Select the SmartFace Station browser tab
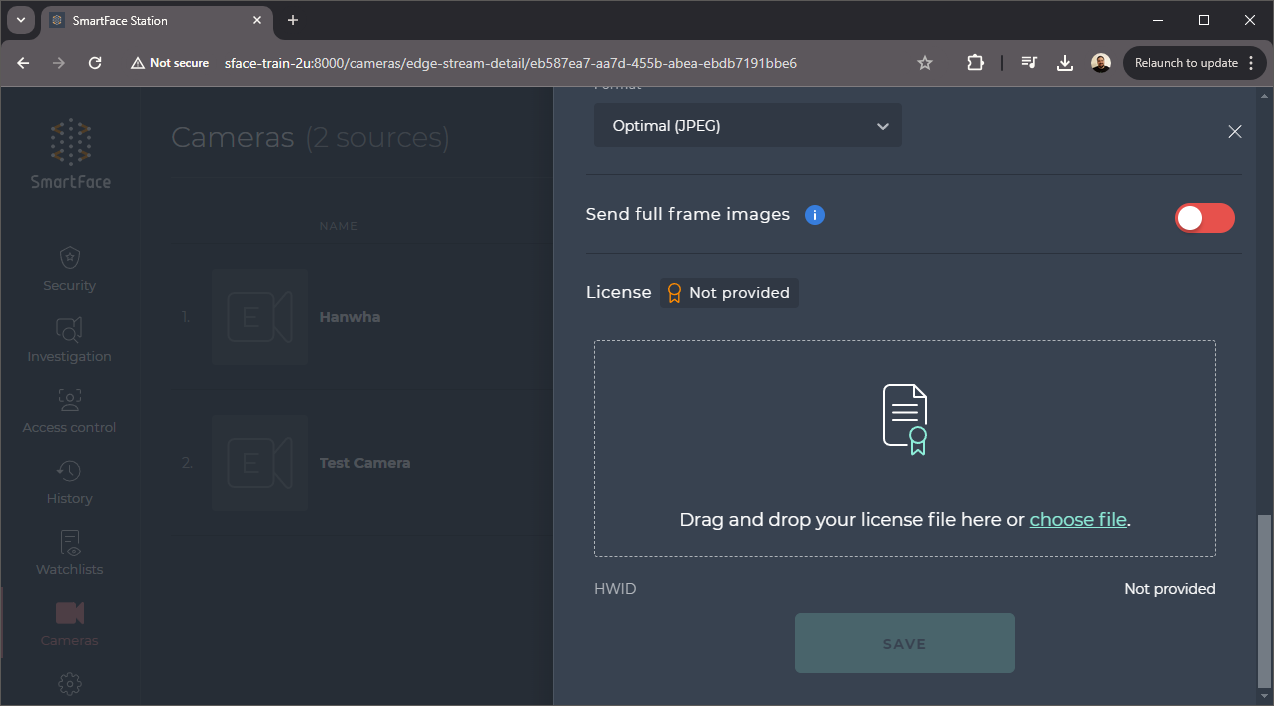The image size is (1274, 706). tap(155, 20)
